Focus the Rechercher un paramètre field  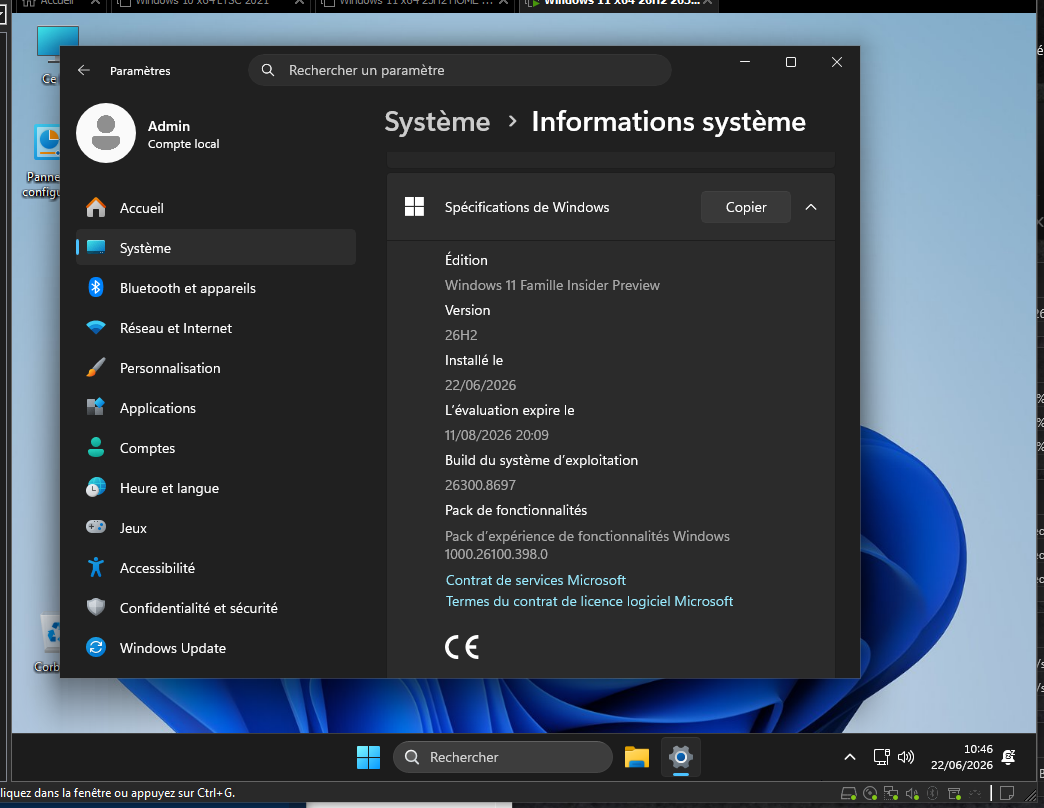pos(459,71)
